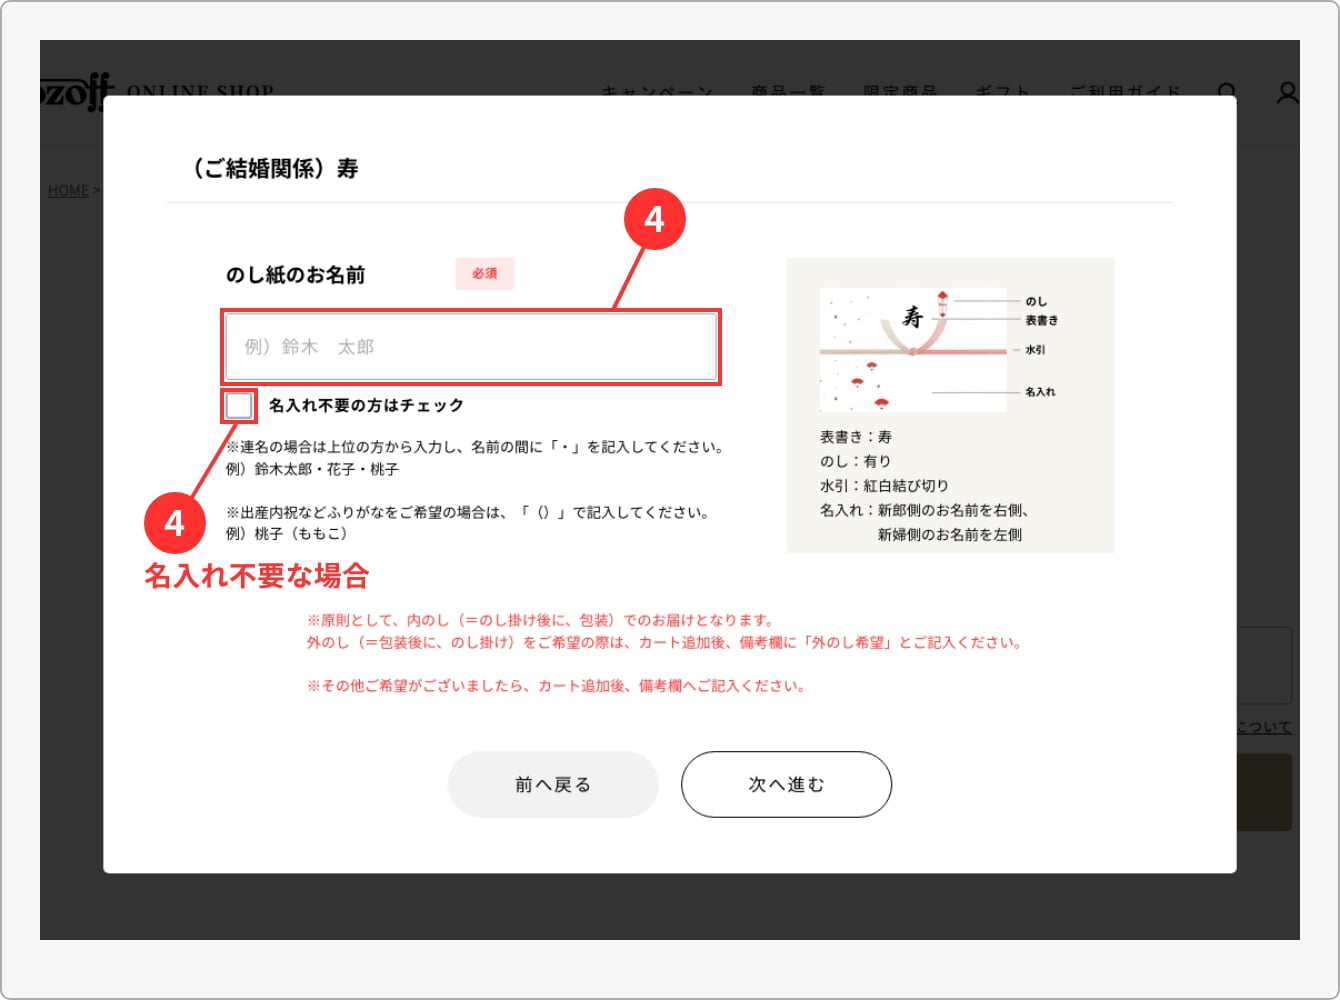Open the user account icon
The image size is (1340, 1000).
(x=1287, y=92)
